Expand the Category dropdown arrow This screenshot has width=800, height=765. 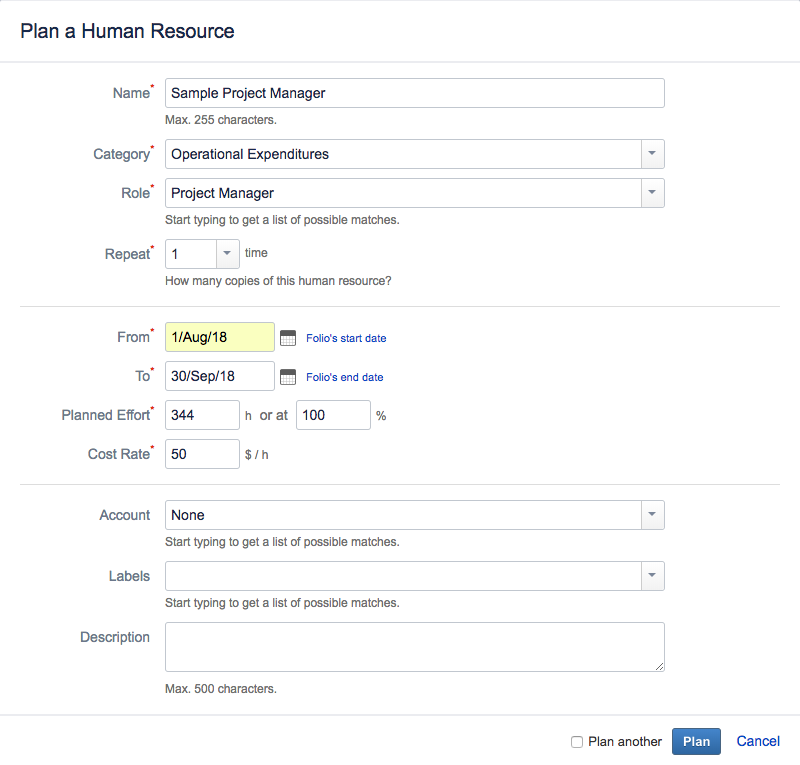[x=652, y=154]
